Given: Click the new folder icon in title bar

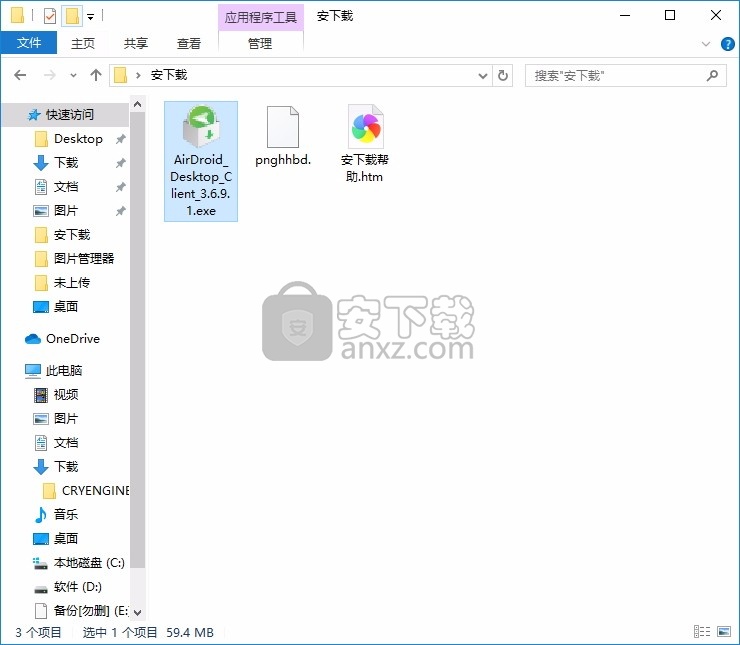Looking at the screenshot, I should point(71,16).
